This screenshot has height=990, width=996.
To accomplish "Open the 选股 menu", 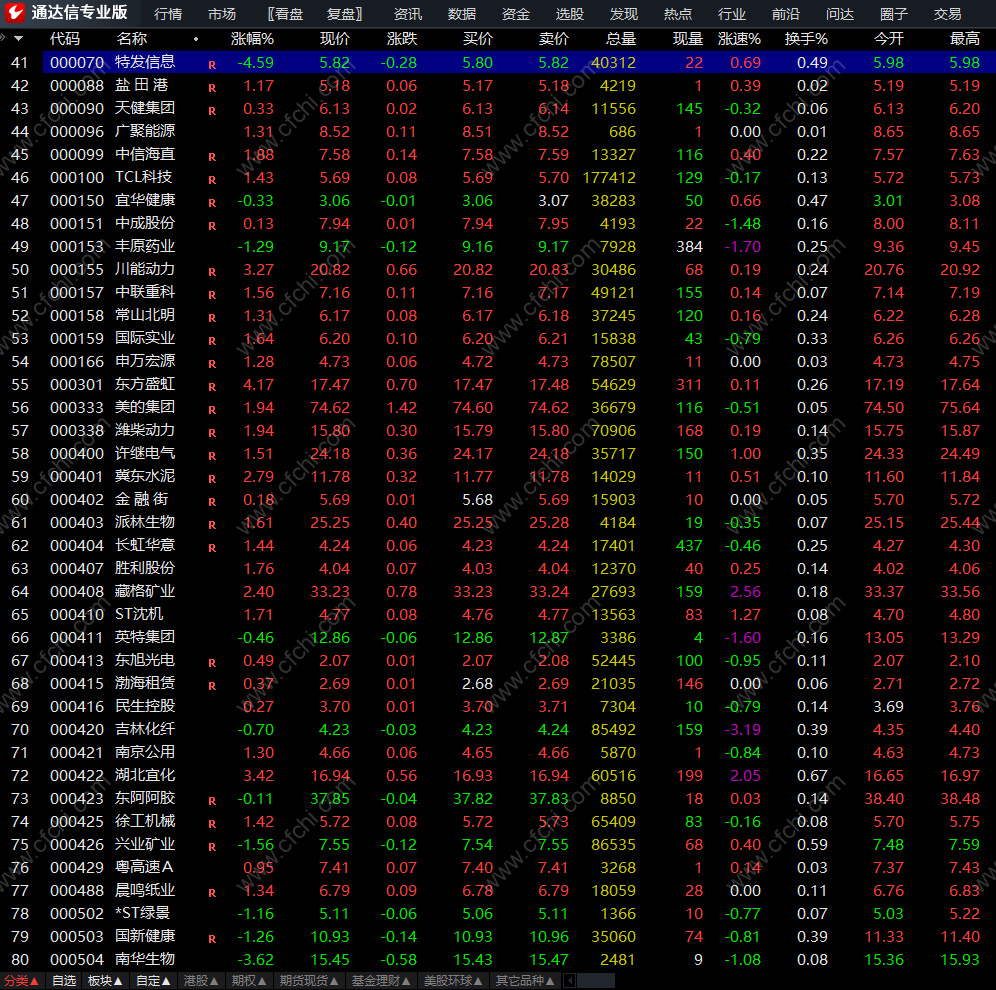I will 569,14.
